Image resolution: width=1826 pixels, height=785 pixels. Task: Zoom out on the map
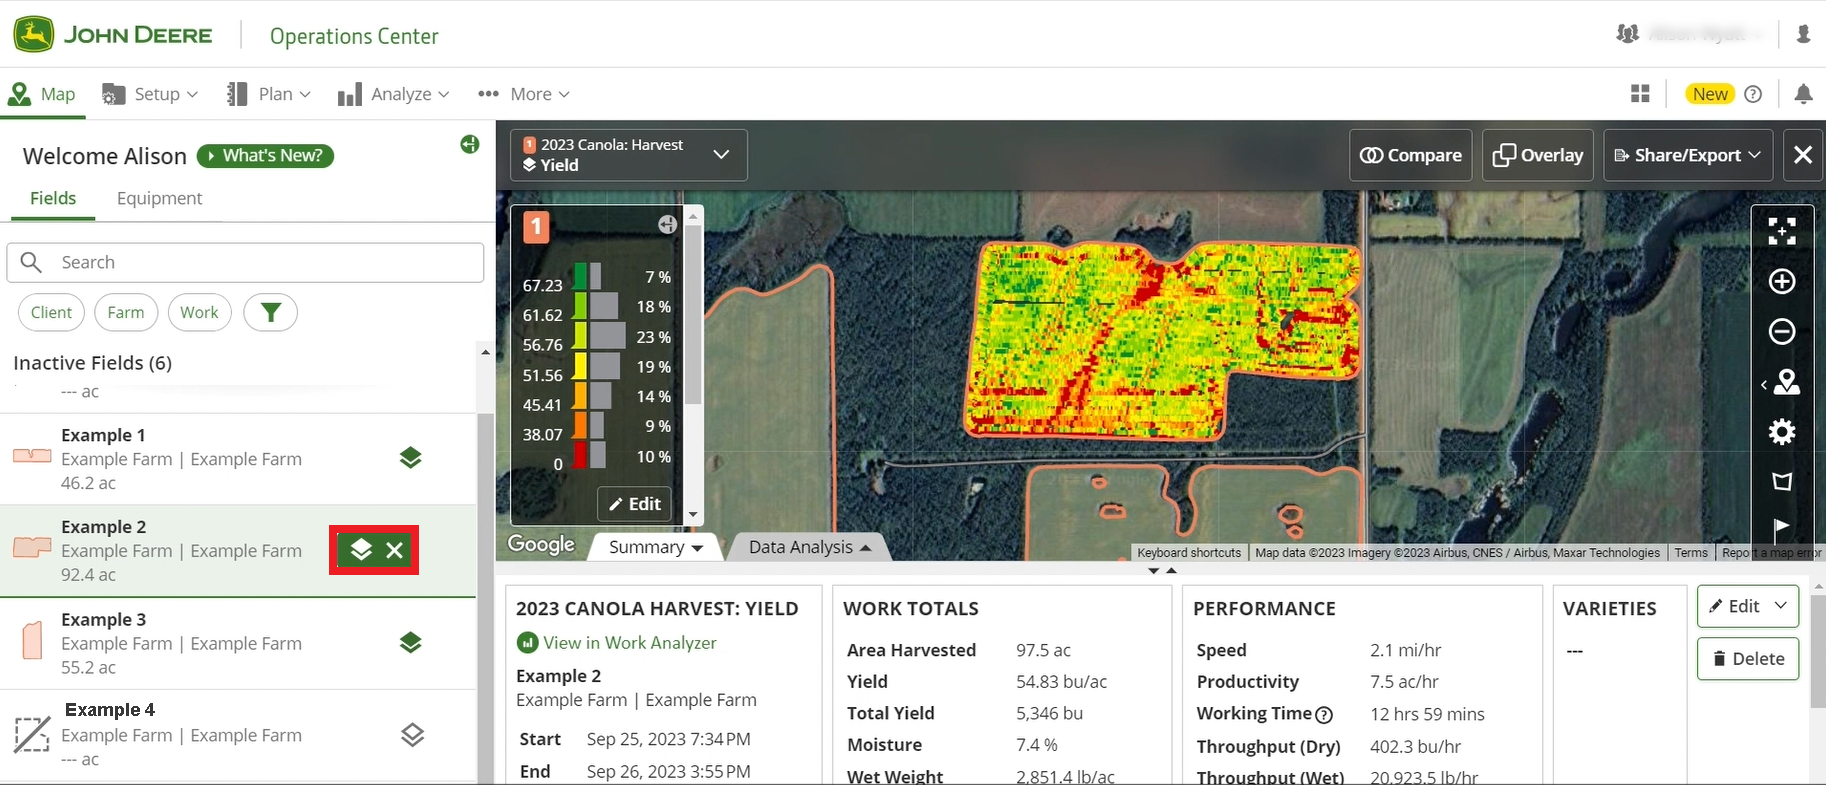coord(1782,331)
